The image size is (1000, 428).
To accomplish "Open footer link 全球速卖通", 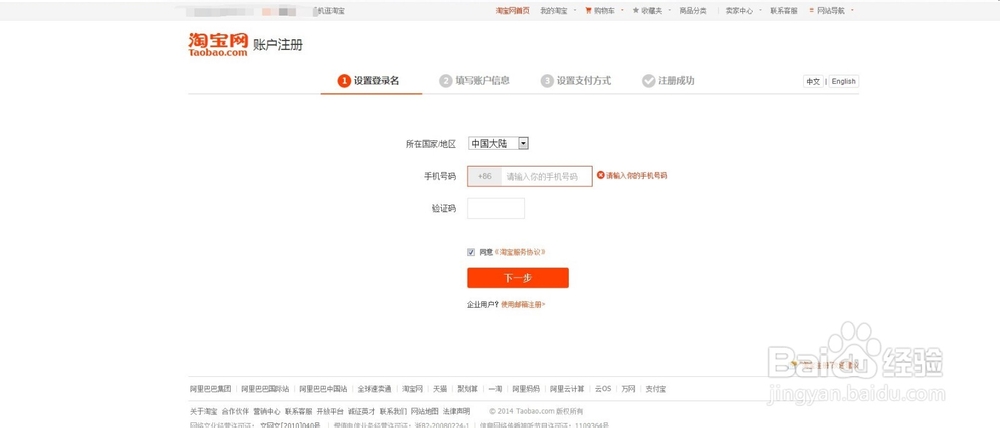I will pyautogui.click(x=374, y=388).
